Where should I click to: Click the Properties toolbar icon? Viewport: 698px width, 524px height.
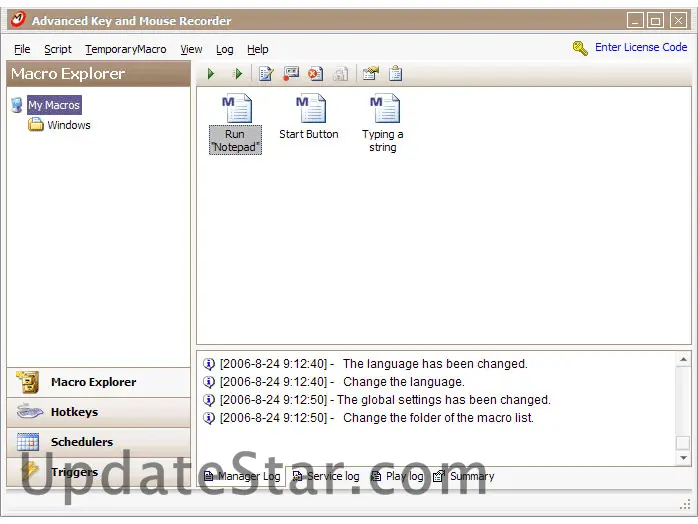[370, 74]
